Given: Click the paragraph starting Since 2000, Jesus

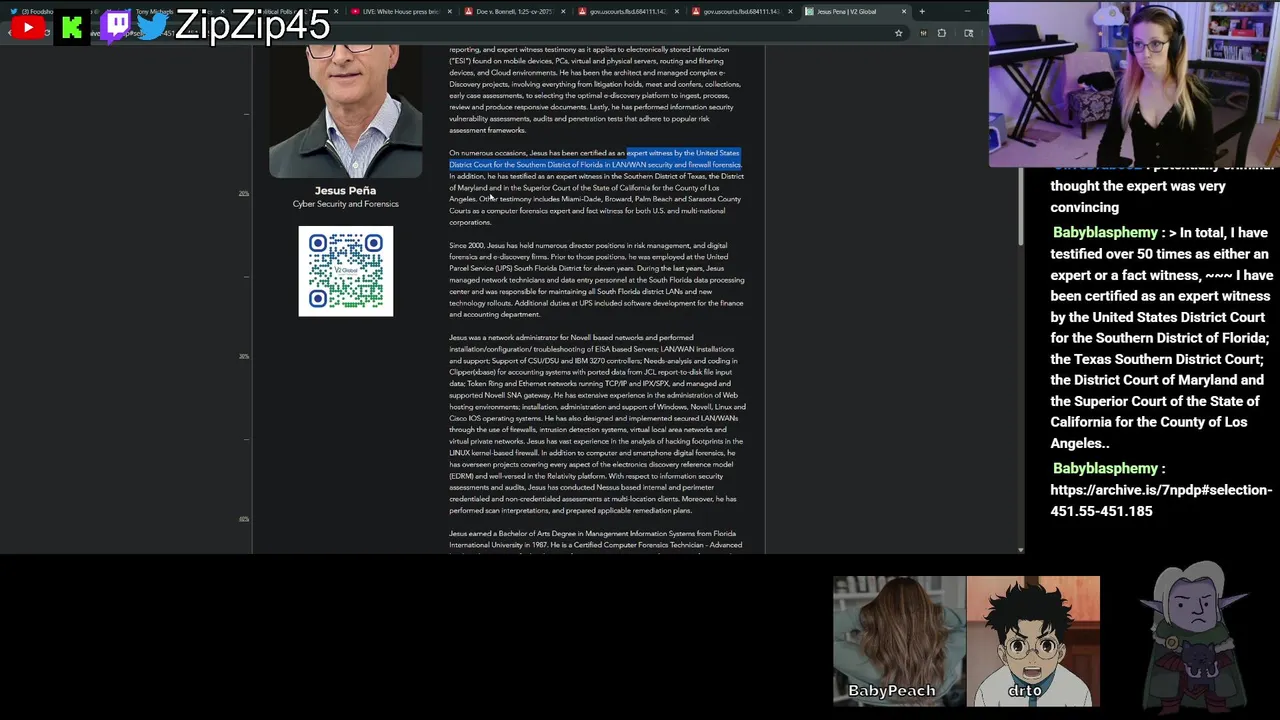Looking at the screenshot, I should 597,280.
